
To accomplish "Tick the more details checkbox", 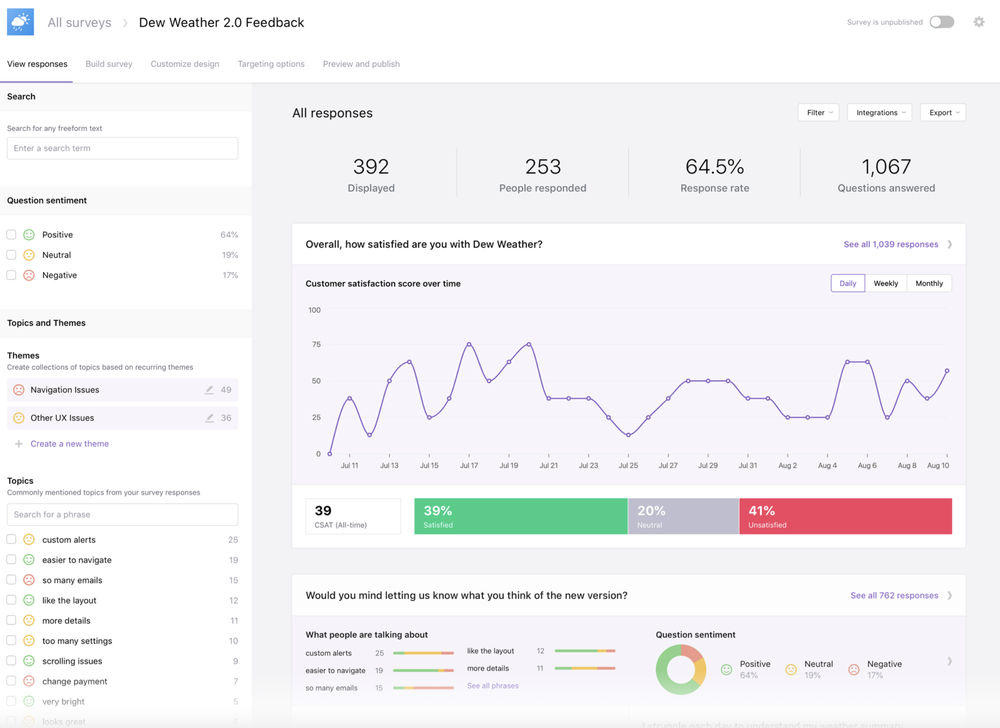I will (11, 620).
